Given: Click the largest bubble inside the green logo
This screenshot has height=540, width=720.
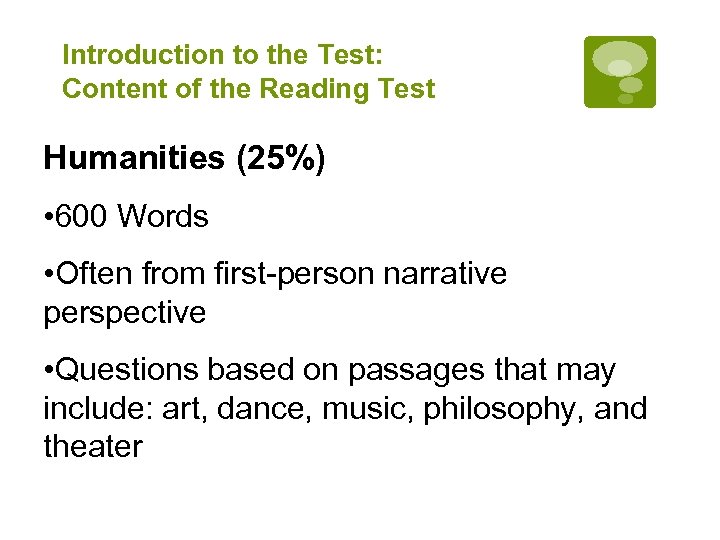Looking at the screenshot, I should click(x=620, y=59).
